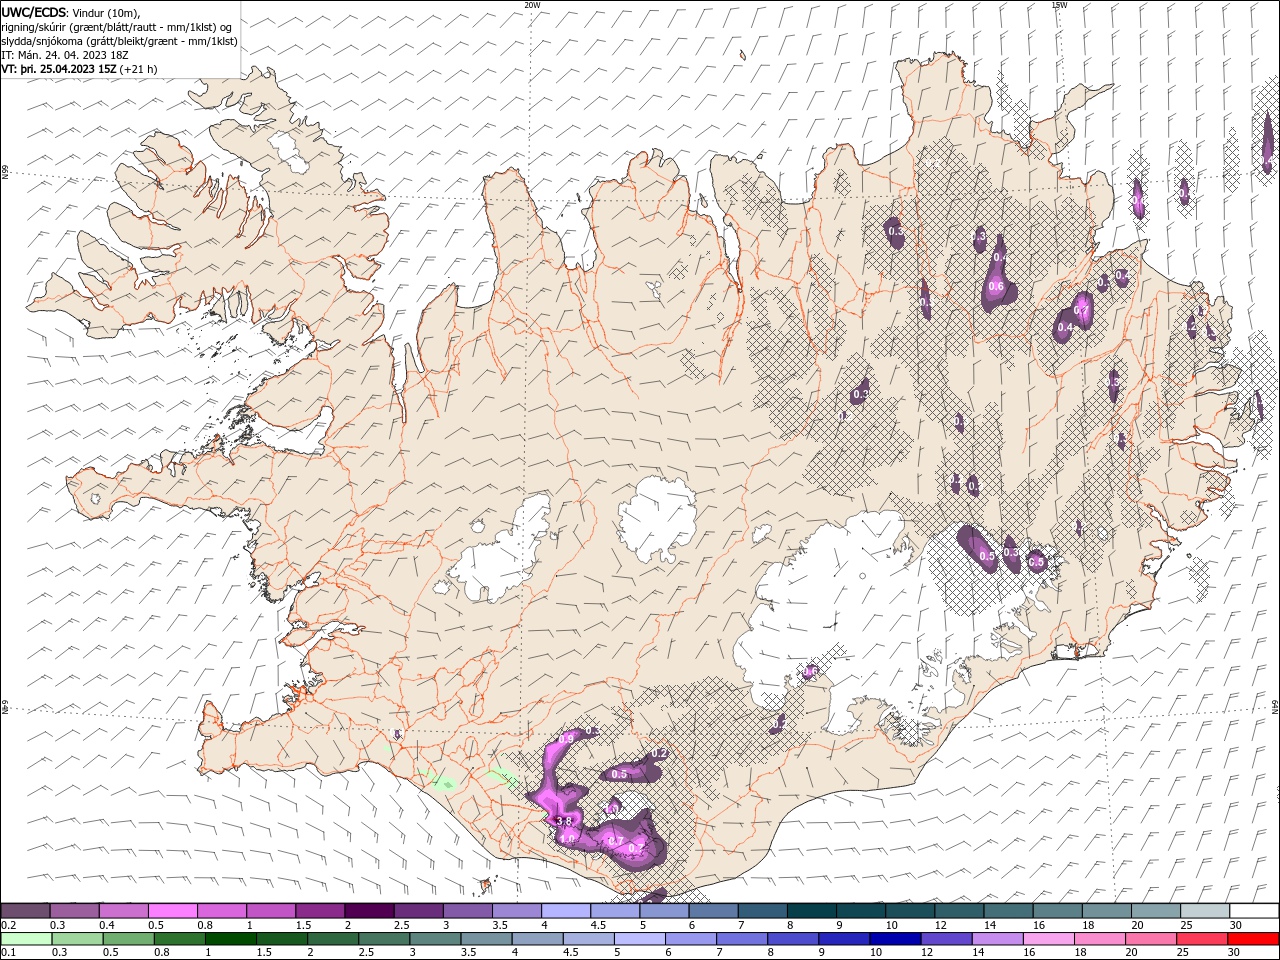
Task: Pick the white top-row swatch starting at 30
Action: (1254, 911)
